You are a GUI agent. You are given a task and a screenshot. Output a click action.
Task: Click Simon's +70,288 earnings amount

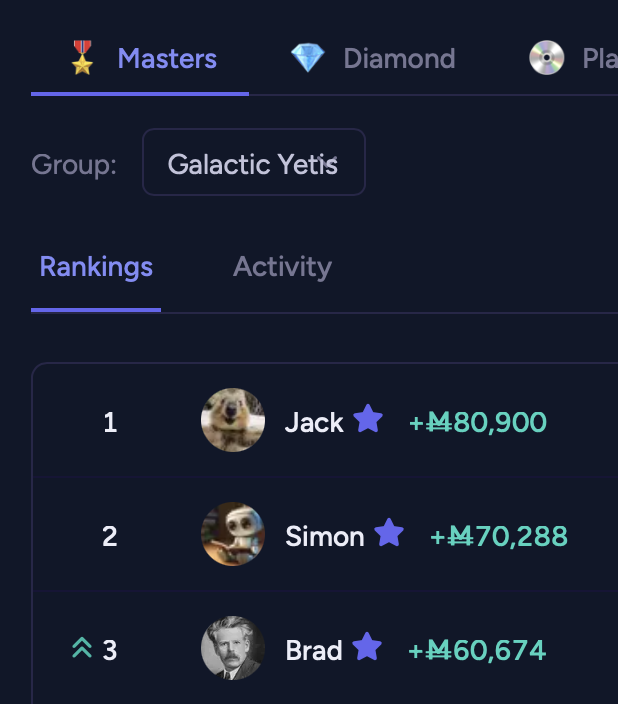tap(499, 536)
